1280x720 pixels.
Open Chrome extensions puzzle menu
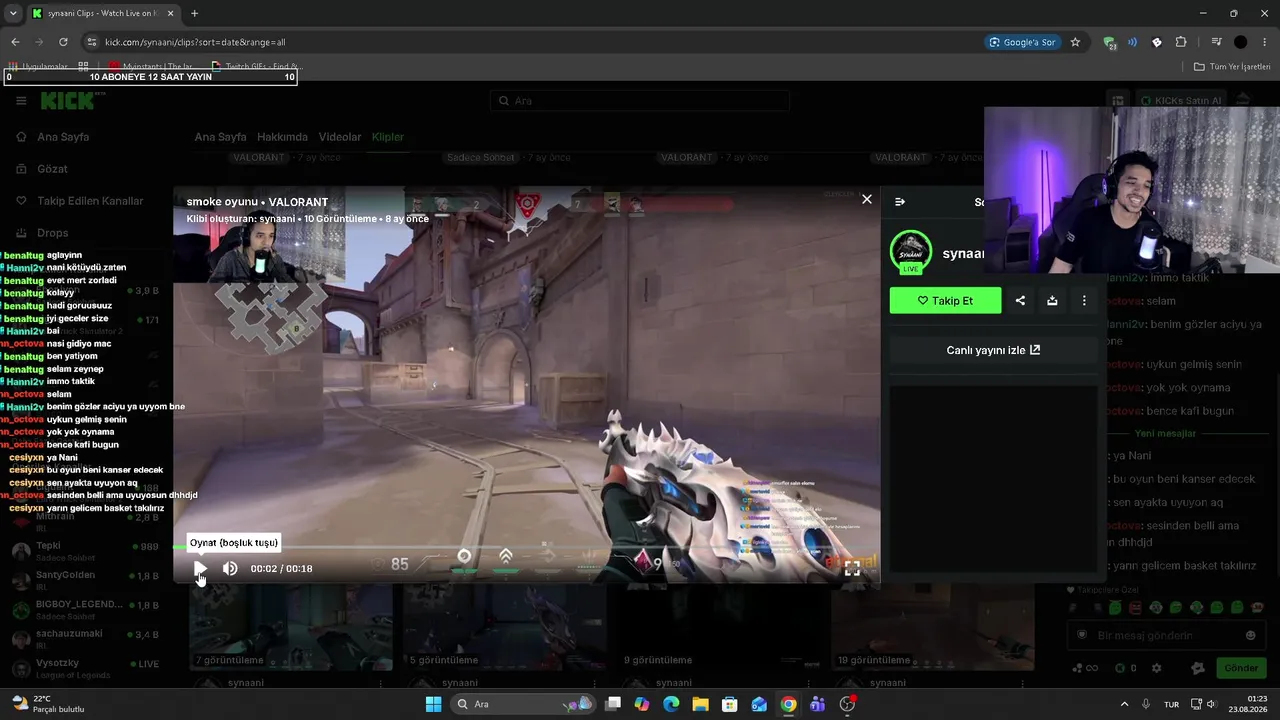[x=1181, y=42]
